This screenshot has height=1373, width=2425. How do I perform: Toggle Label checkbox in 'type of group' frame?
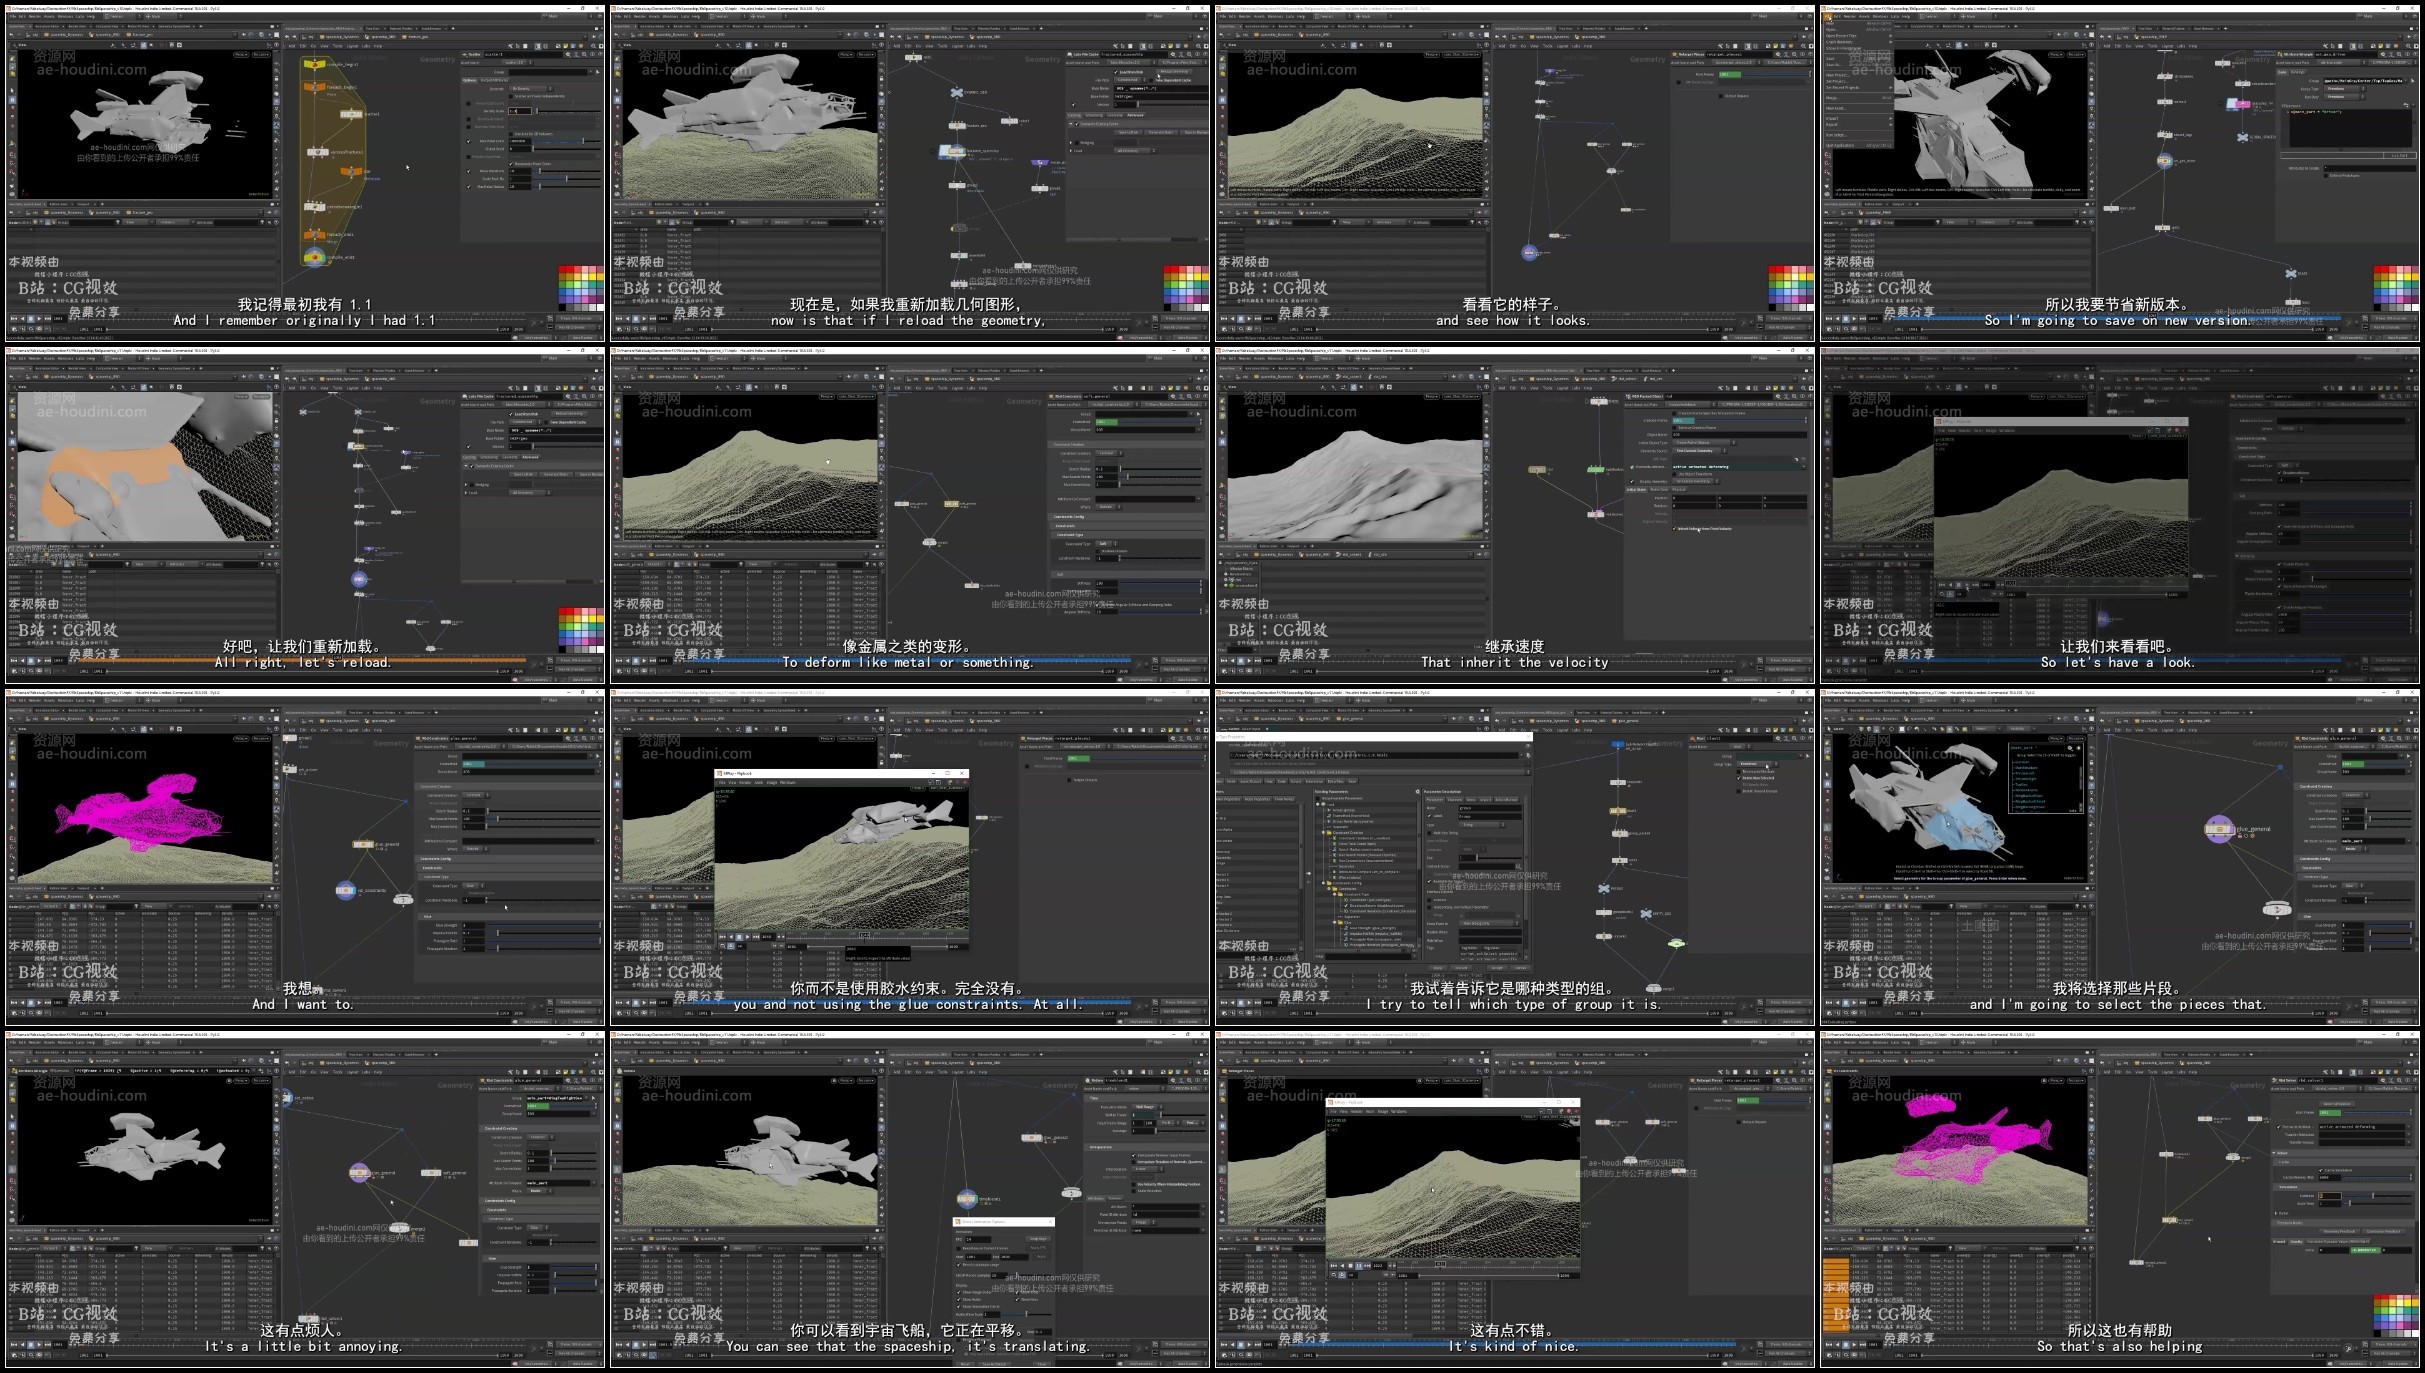1429,816
